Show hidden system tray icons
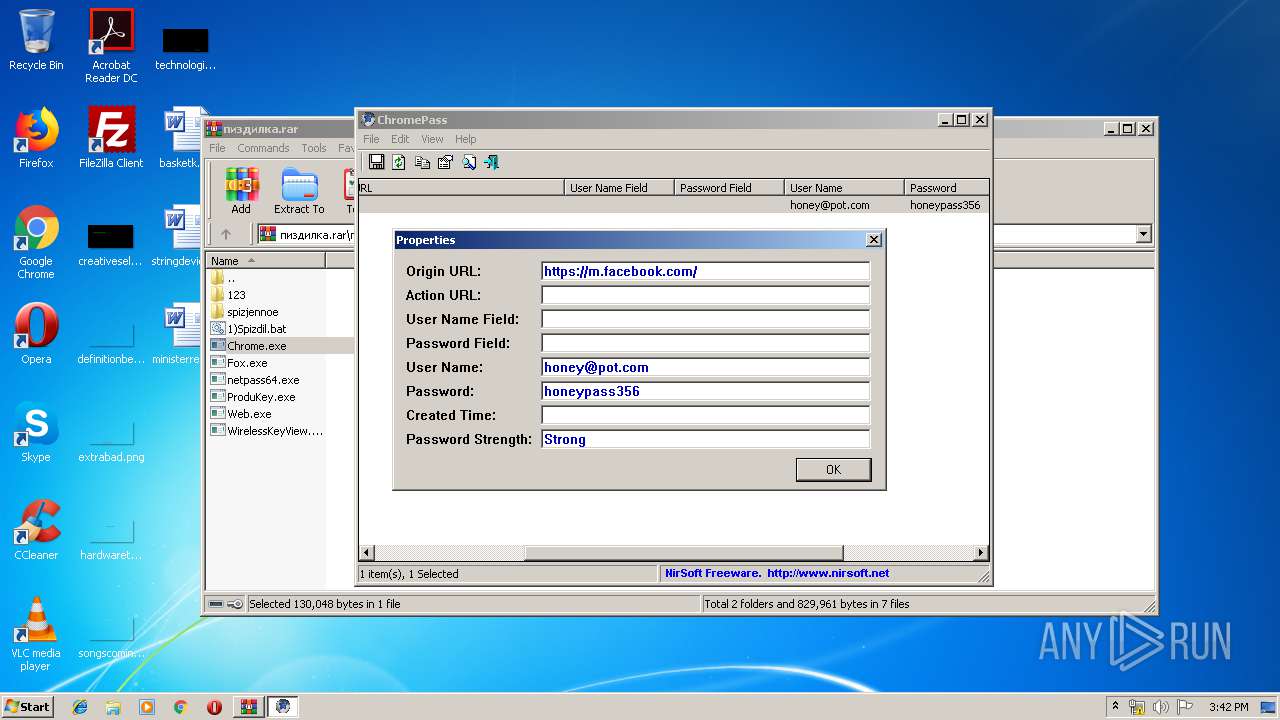Image resolution: width=1280 pixels, height=720 pixels. (x=1115, y=706)
